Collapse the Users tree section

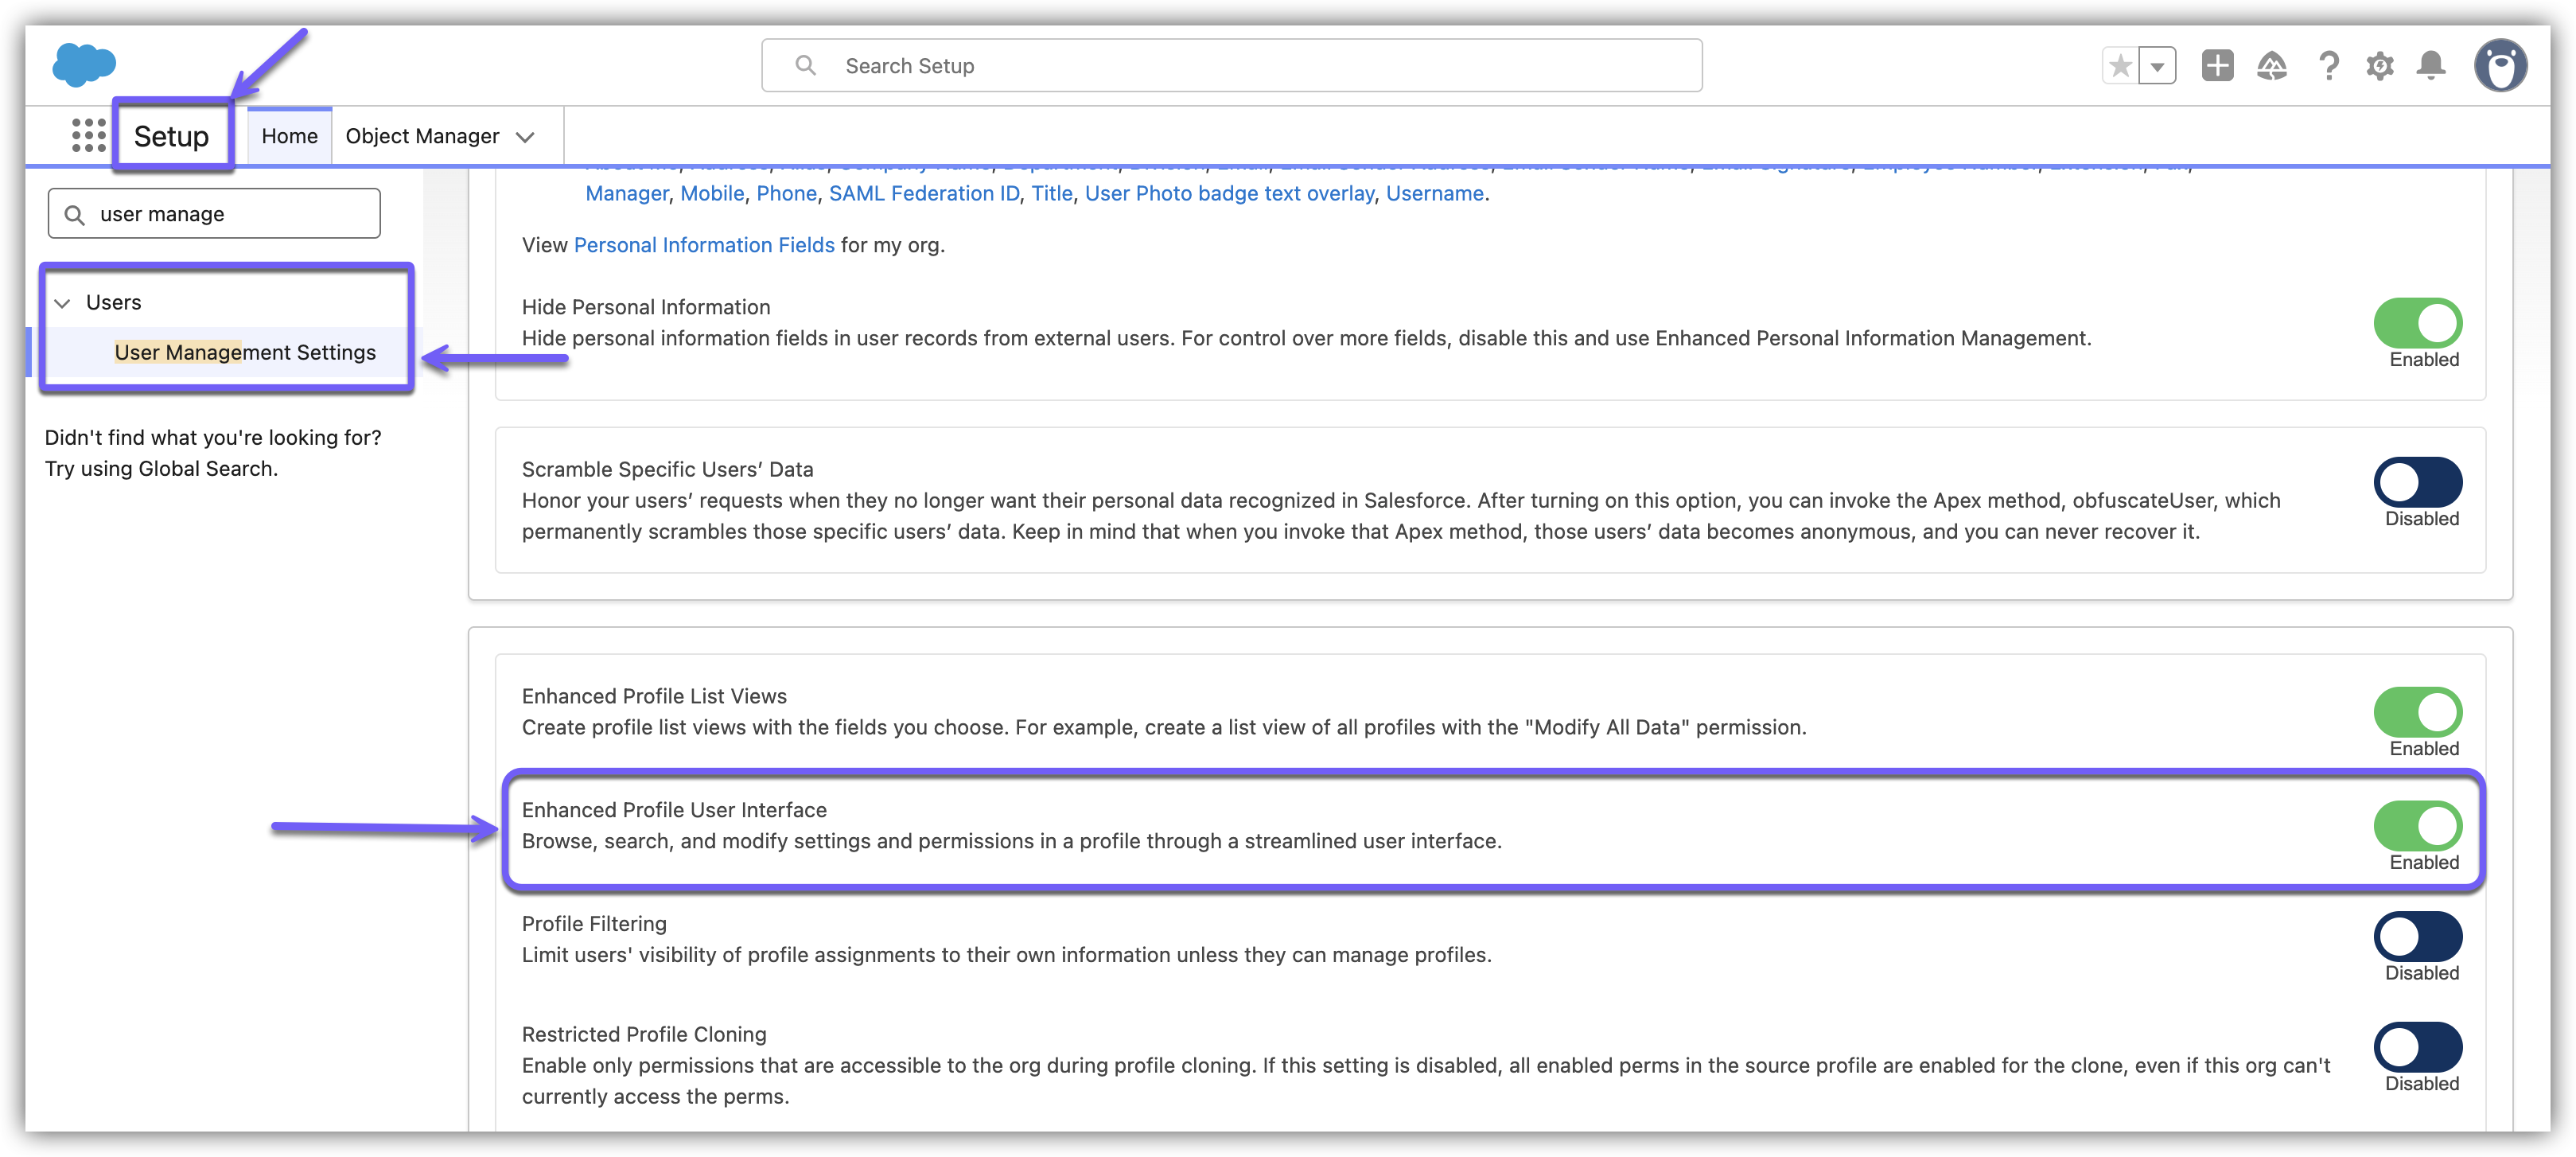(63, 303)
